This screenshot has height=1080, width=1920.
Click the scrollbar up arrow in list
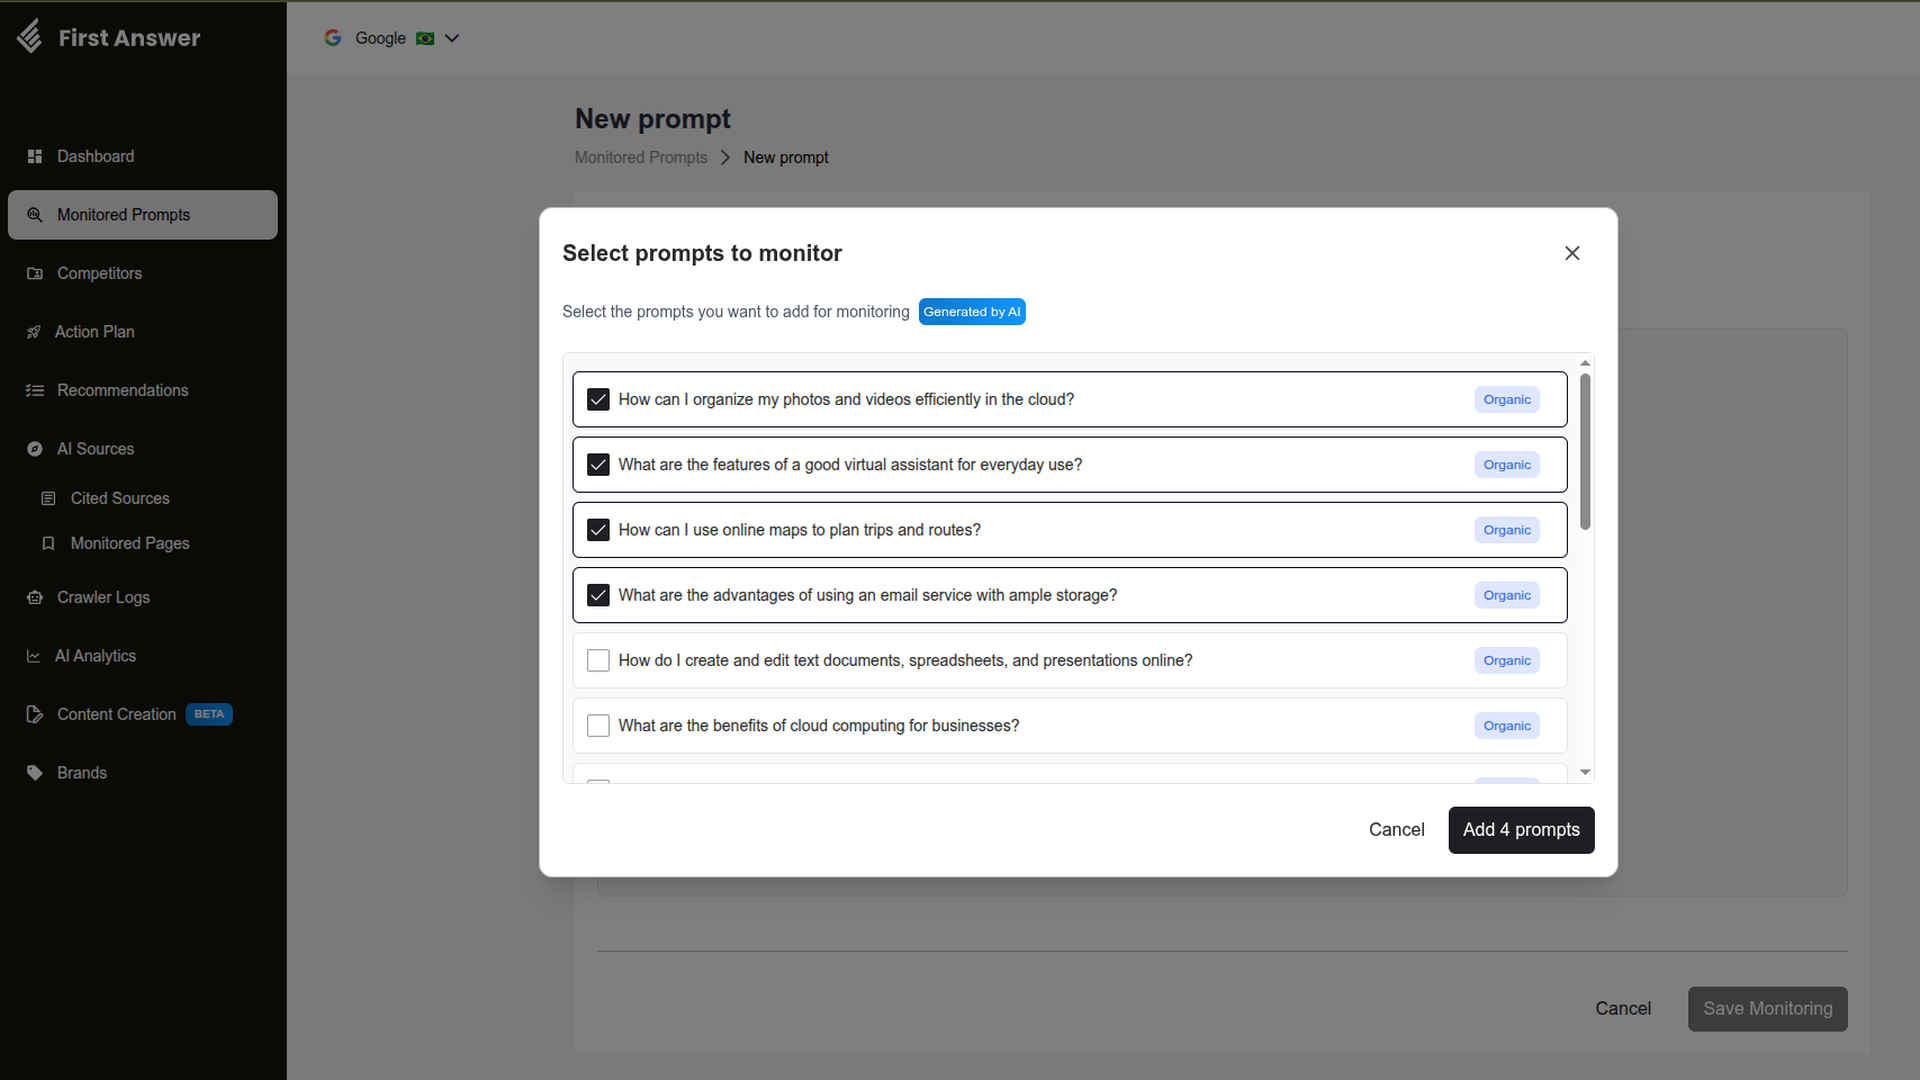pyautogui.click(x=1585, y=363)
